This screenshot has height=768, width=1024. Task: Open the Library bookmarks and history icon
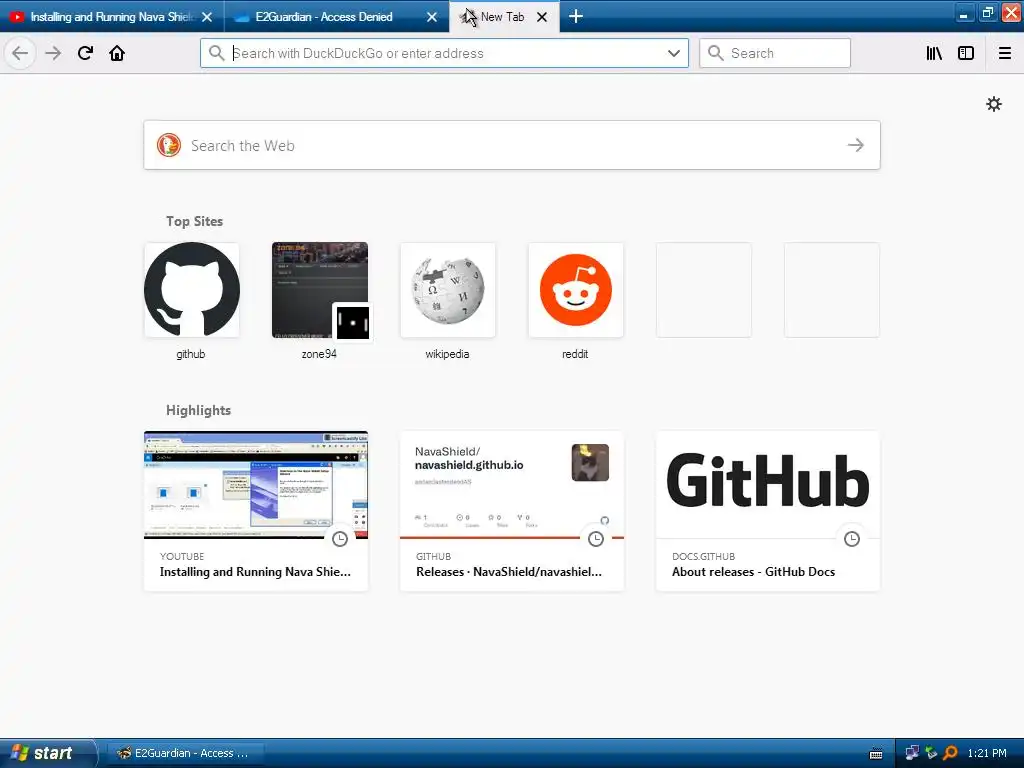pyautogui.click(x=934, y=53)
